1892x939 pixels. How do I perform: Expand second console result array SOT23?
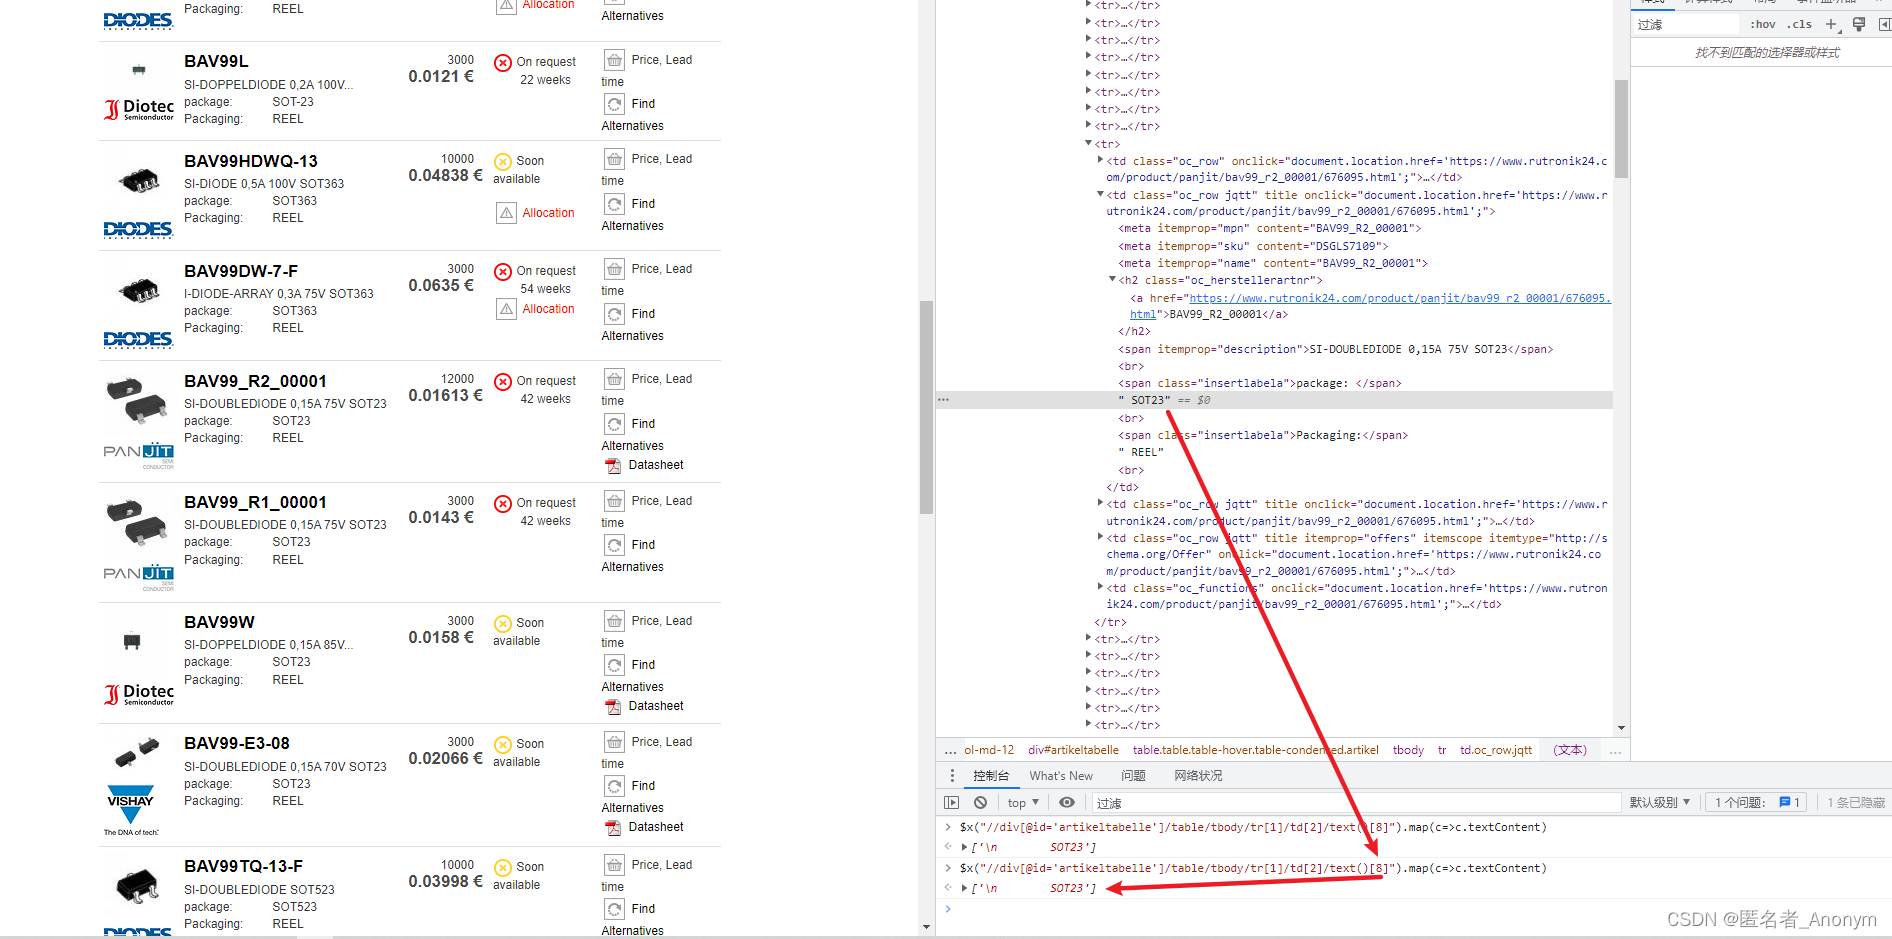click(964, 888)
